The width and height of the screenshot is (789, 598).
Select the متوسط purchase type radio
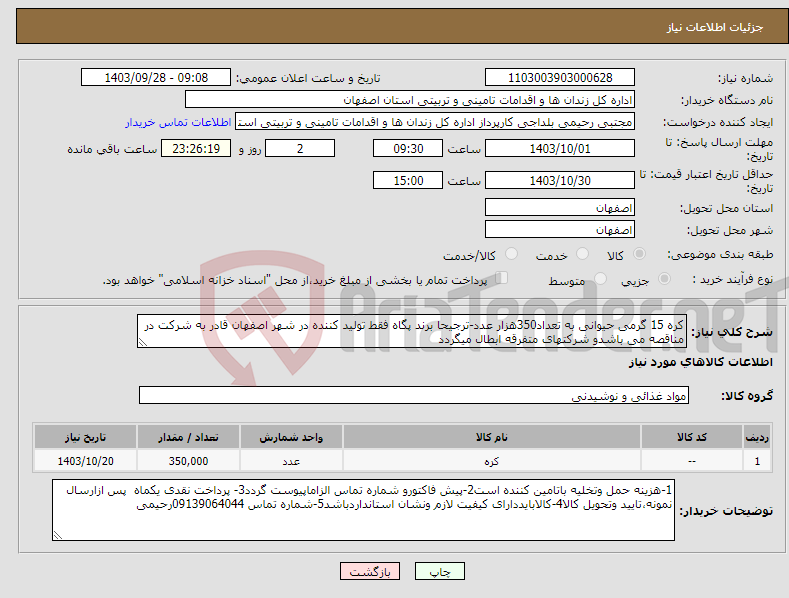point(600,279)
